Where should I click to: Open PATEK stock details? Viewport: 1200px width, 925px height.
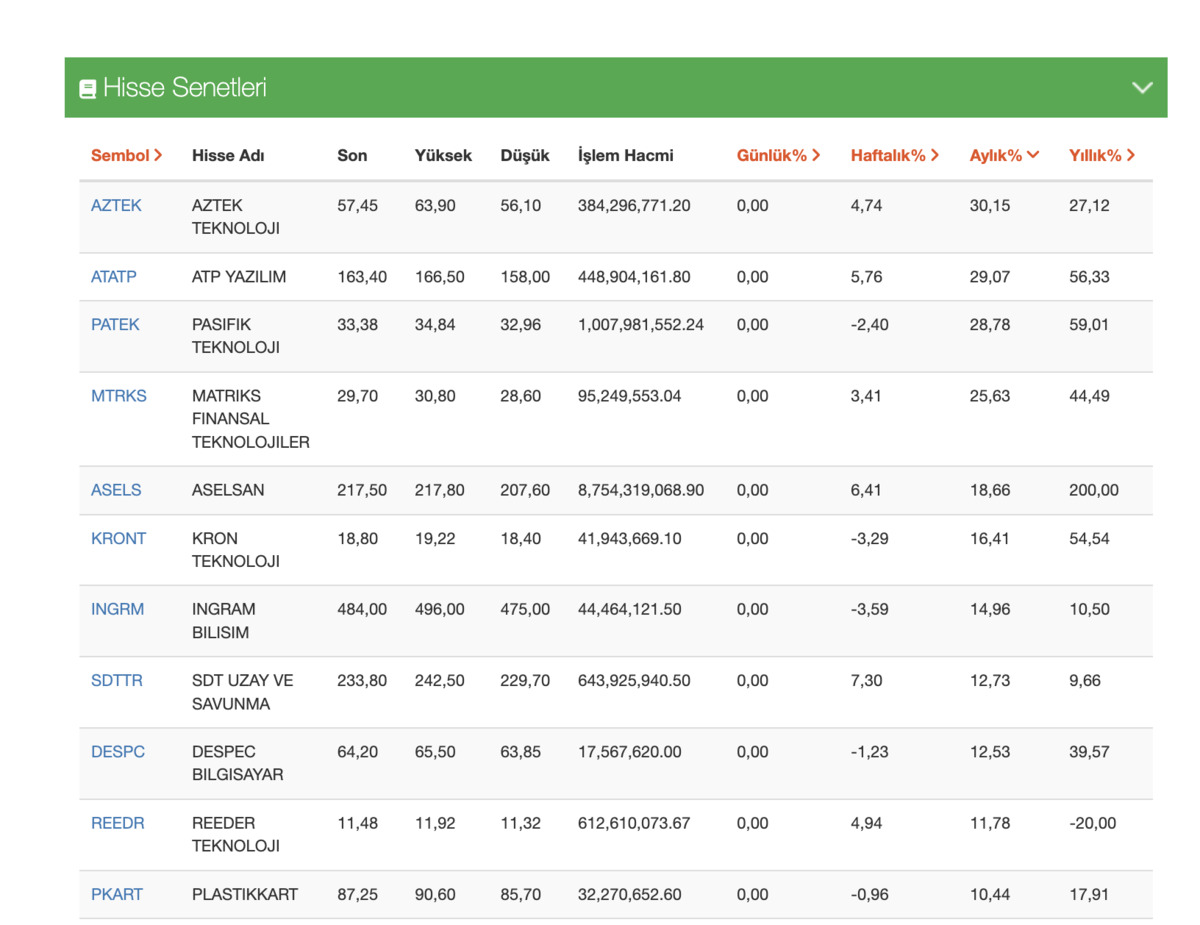115,324
